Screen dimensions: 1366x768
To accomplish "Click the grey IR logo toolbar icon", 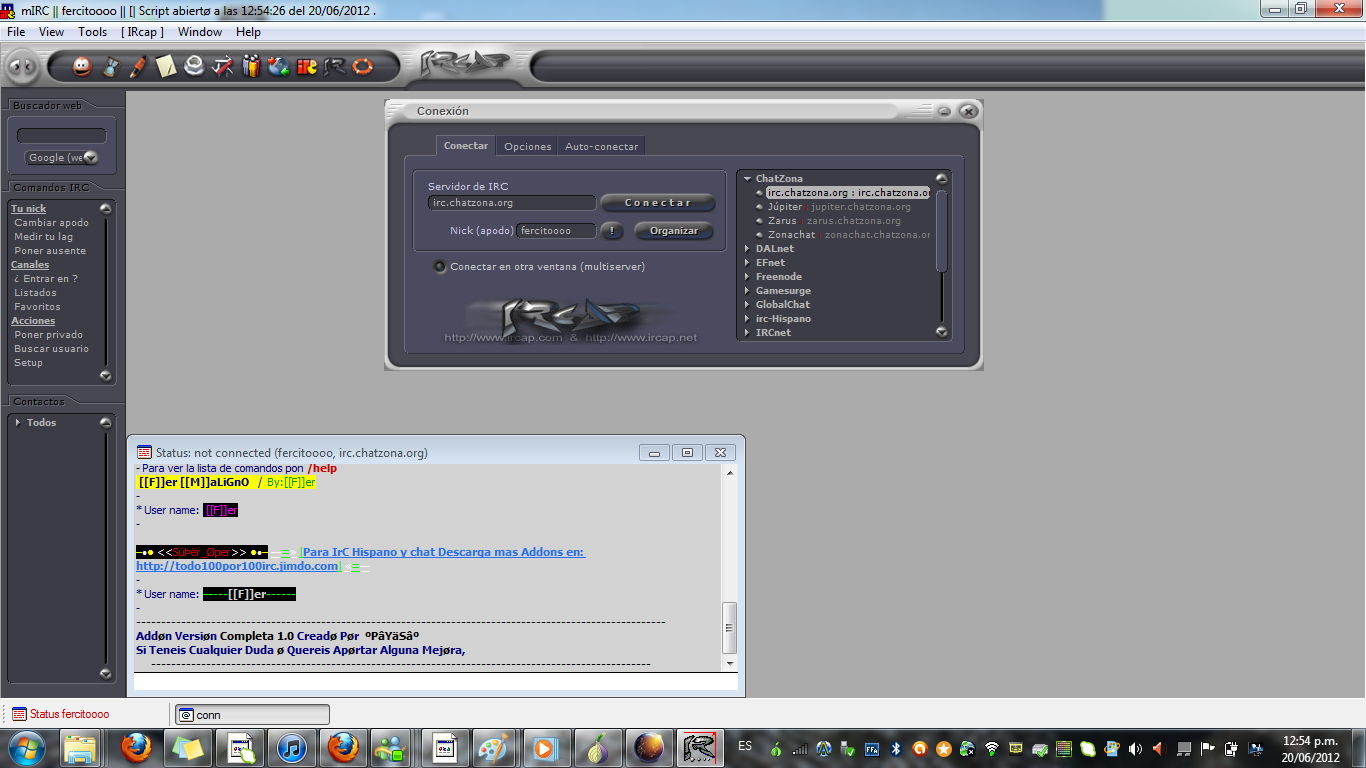I will [x=335, y=67].
